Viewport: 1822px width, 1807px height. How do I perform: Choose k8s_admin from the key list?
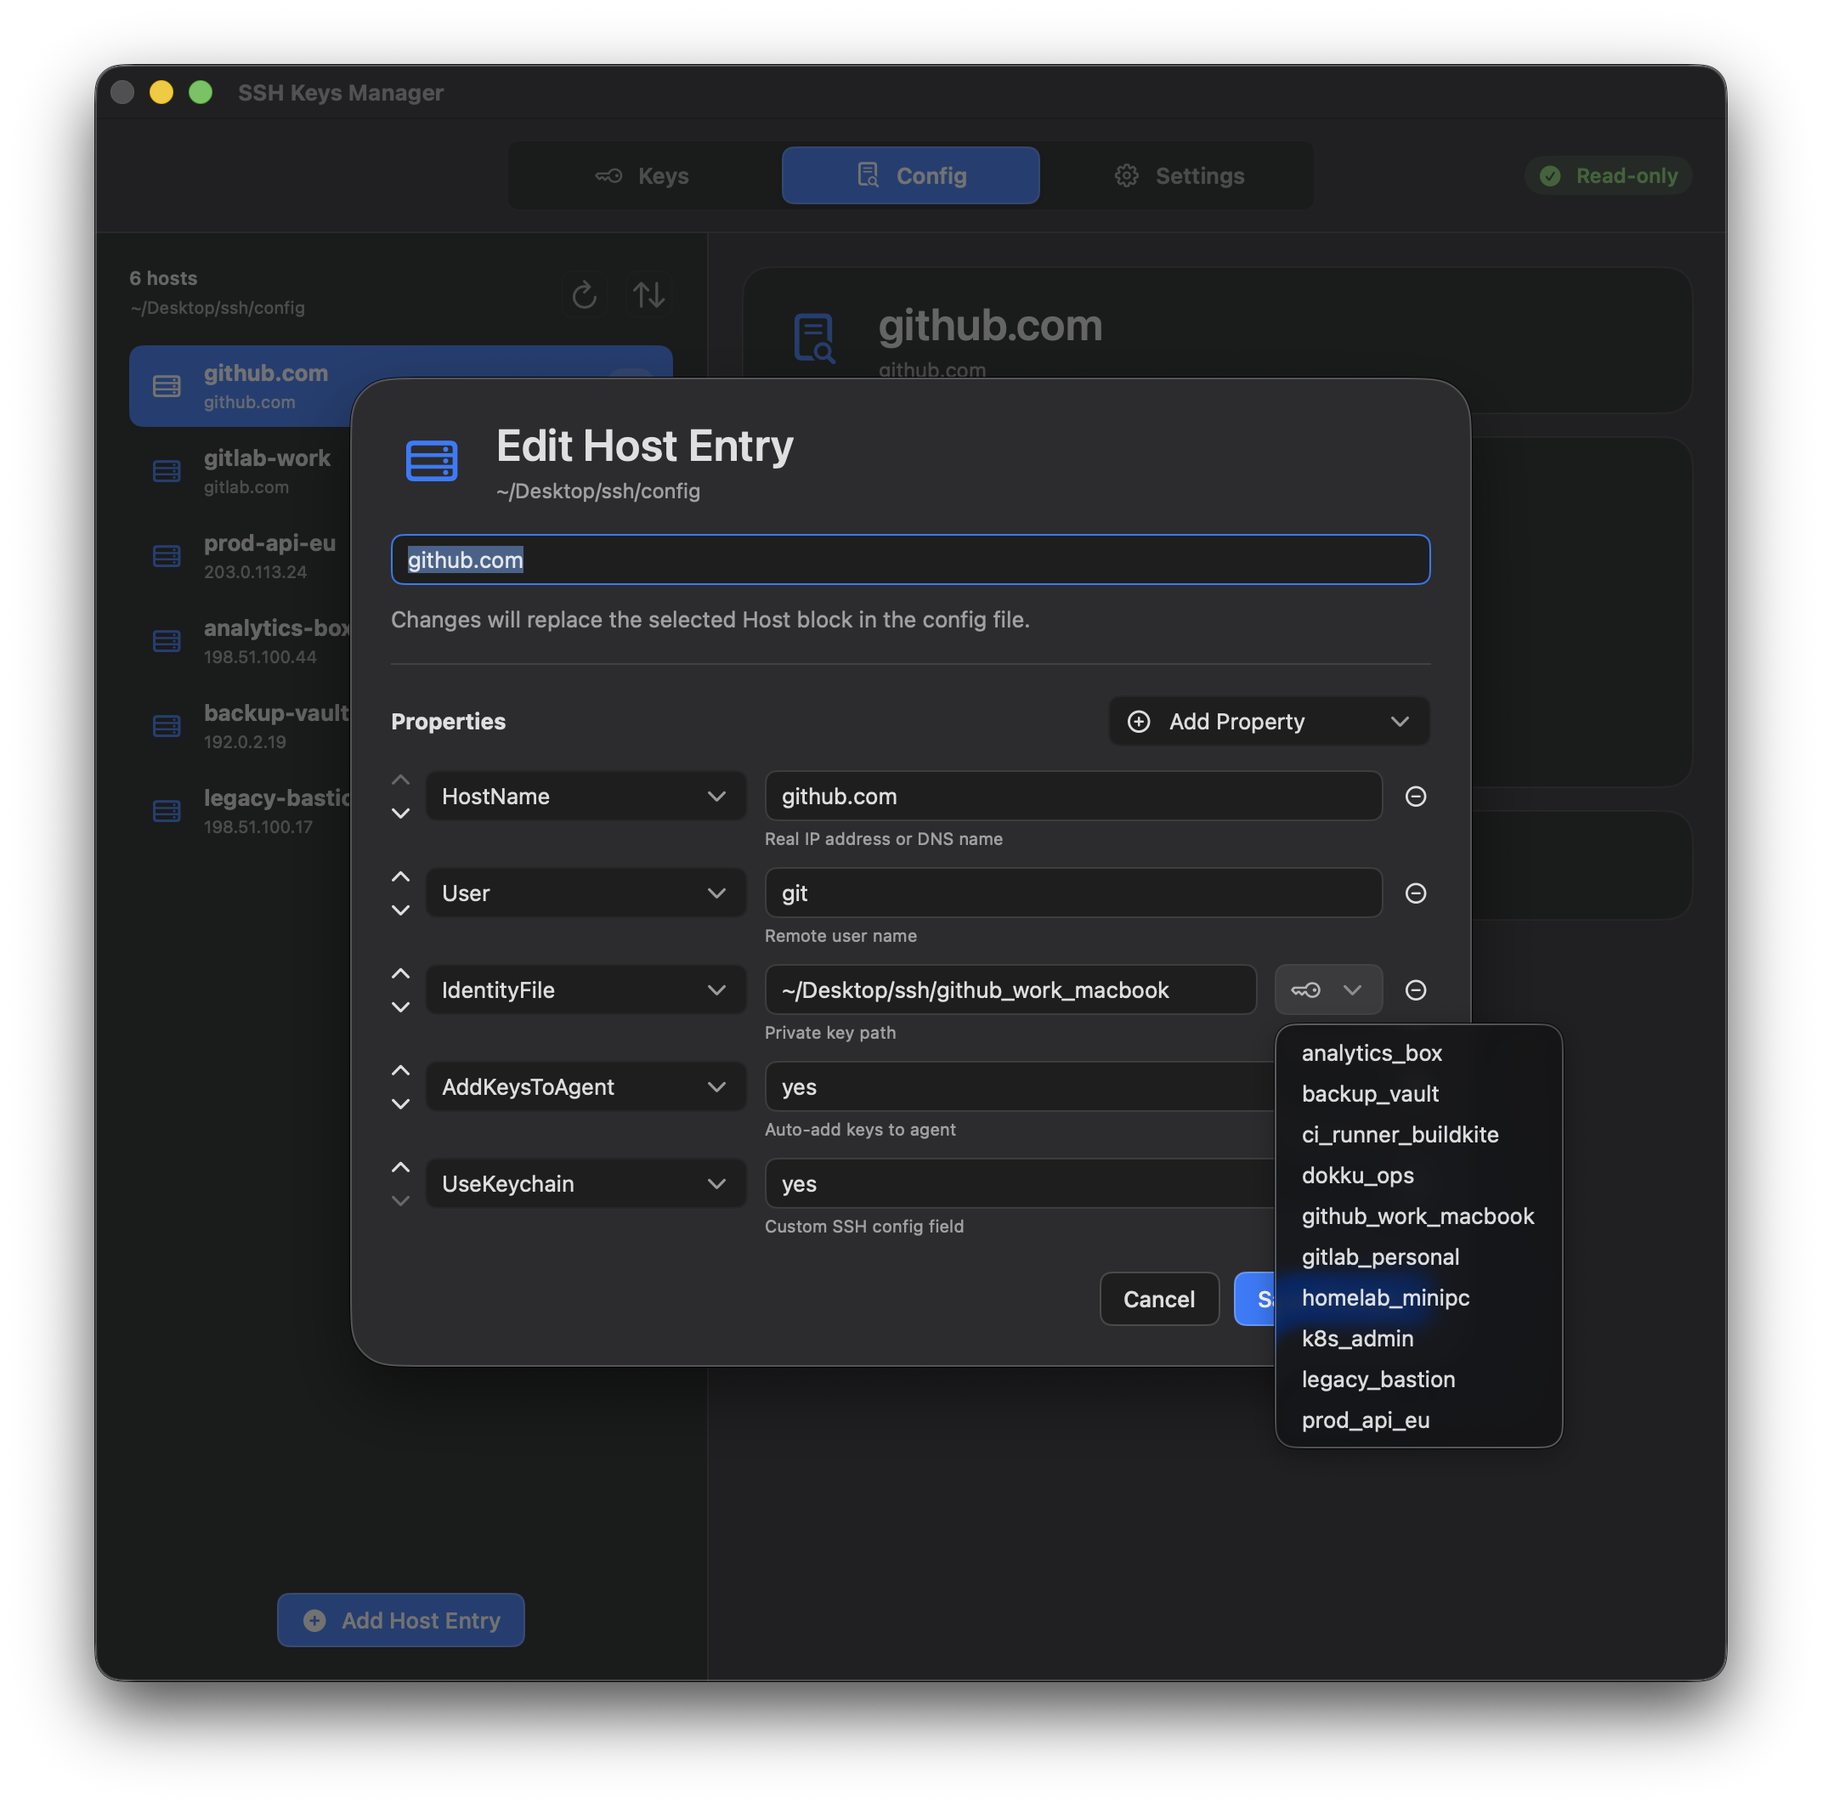1418,1339
